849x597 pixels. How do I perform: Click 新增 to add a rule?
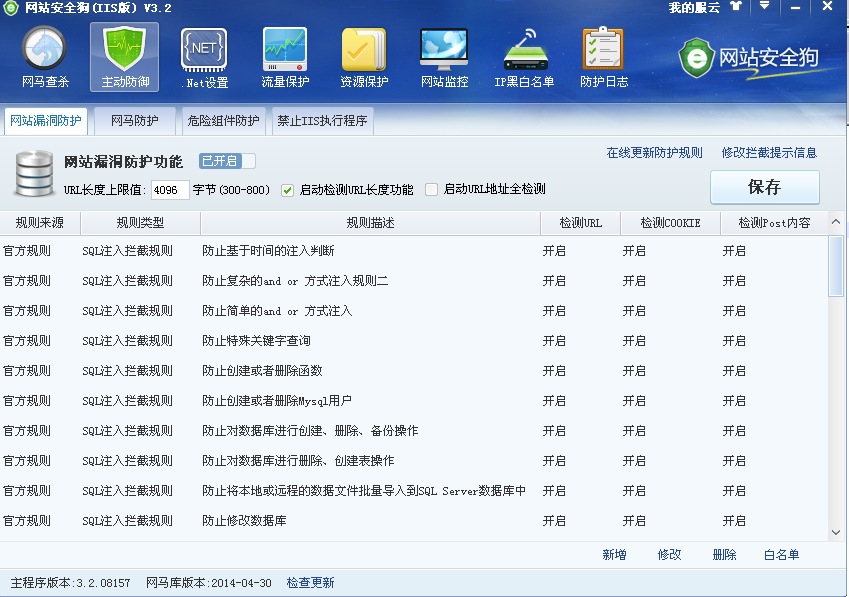(x=615, y=555)
